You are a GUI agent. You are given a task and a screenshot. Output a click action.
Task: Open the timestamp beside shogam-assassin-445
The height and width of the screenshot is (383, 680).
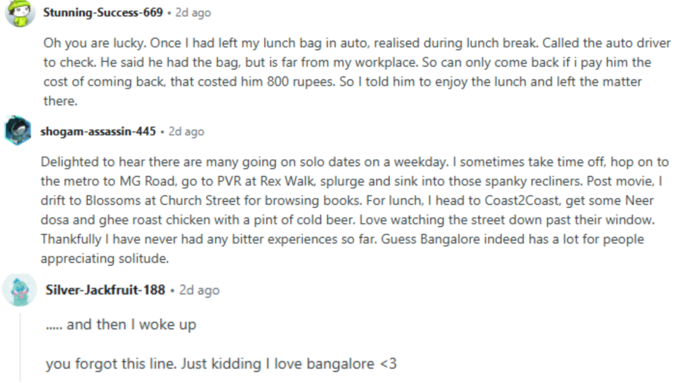[186, 131]
